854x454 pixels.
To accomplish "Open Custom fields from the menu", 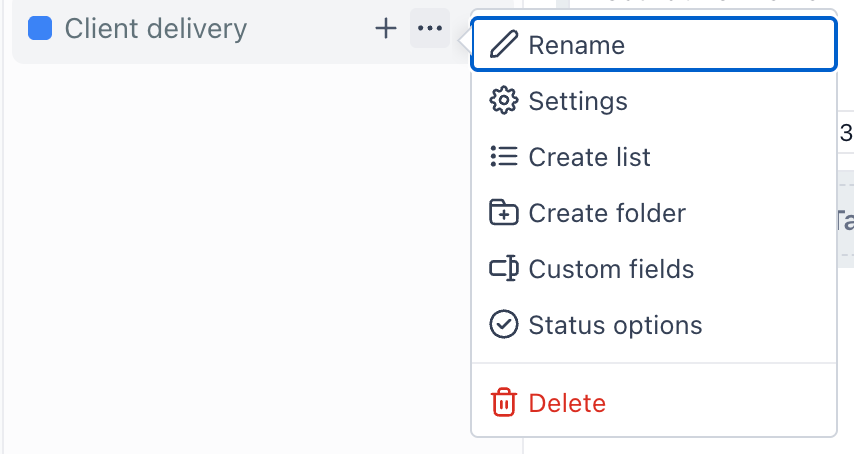I will tap(654, 269).
